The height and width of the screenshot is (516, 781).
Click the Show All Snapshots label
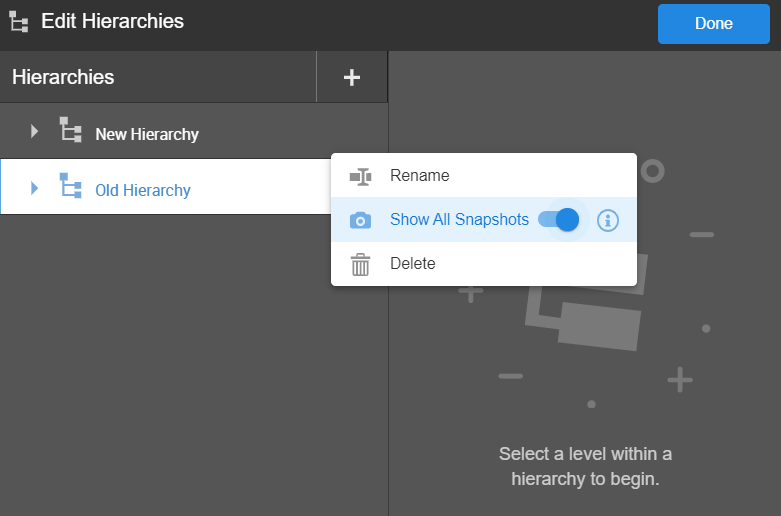pos(459,220)
